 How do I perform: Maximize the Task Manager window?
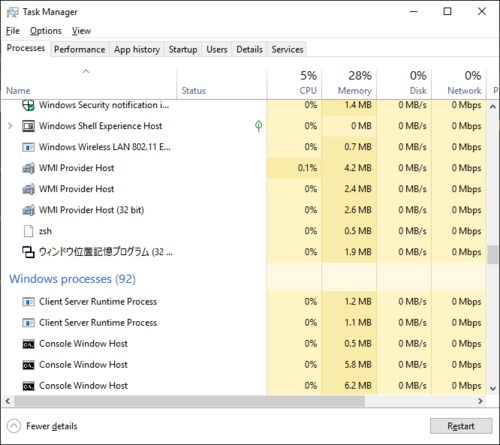(447, 12)
